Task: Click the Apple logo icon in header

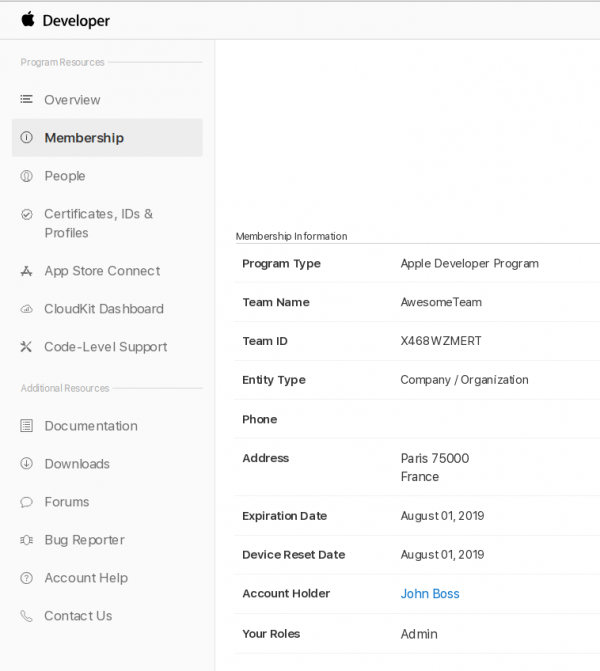Action: 28,20
